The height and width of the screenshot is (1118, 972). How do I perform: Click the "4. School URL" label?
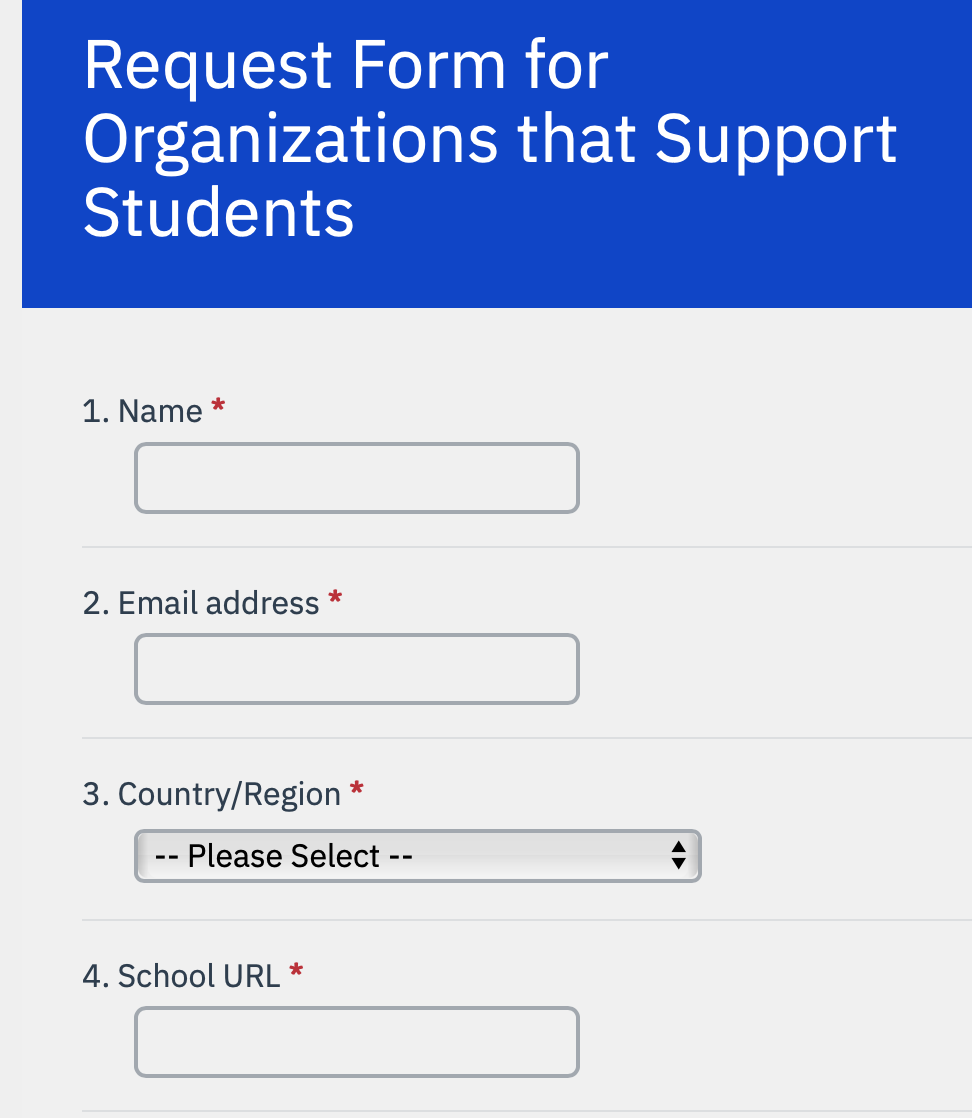181,975
